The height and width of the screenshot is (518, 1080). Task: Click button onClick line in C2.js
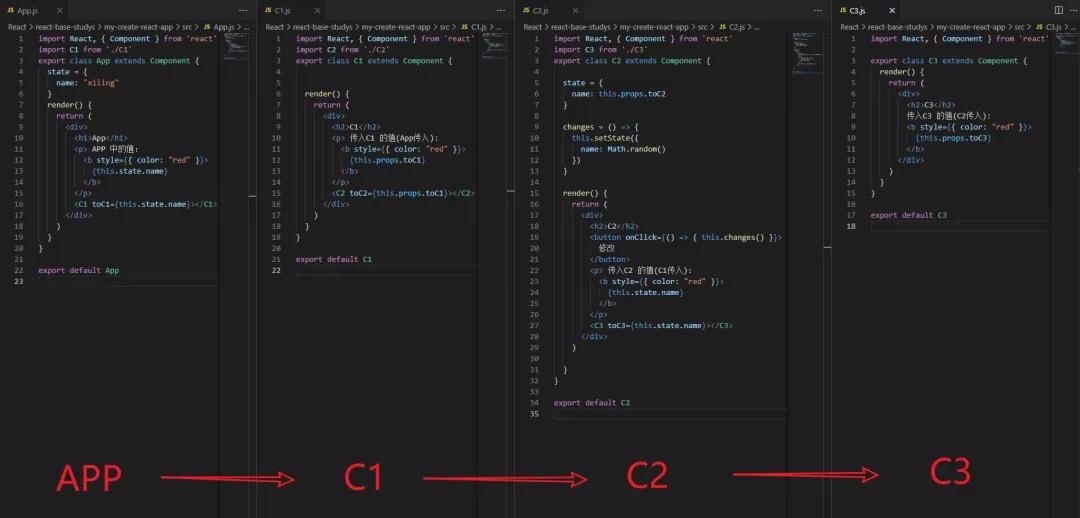tap(685, 237)
